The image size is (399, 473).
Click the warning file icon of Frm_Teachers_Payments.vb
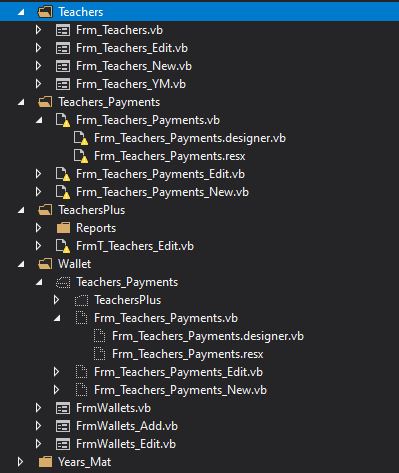pos(63,120)
